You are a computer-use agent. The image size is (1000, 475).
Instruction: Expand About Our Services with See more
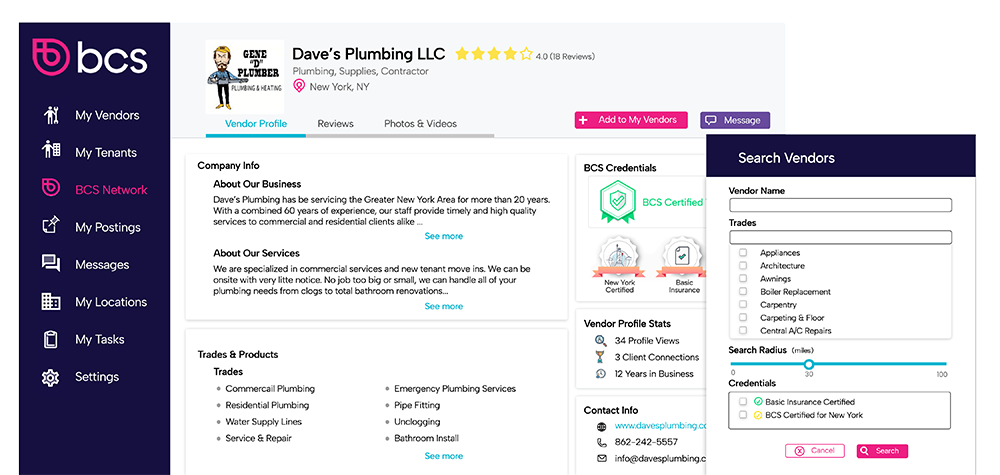click(443, 307)
